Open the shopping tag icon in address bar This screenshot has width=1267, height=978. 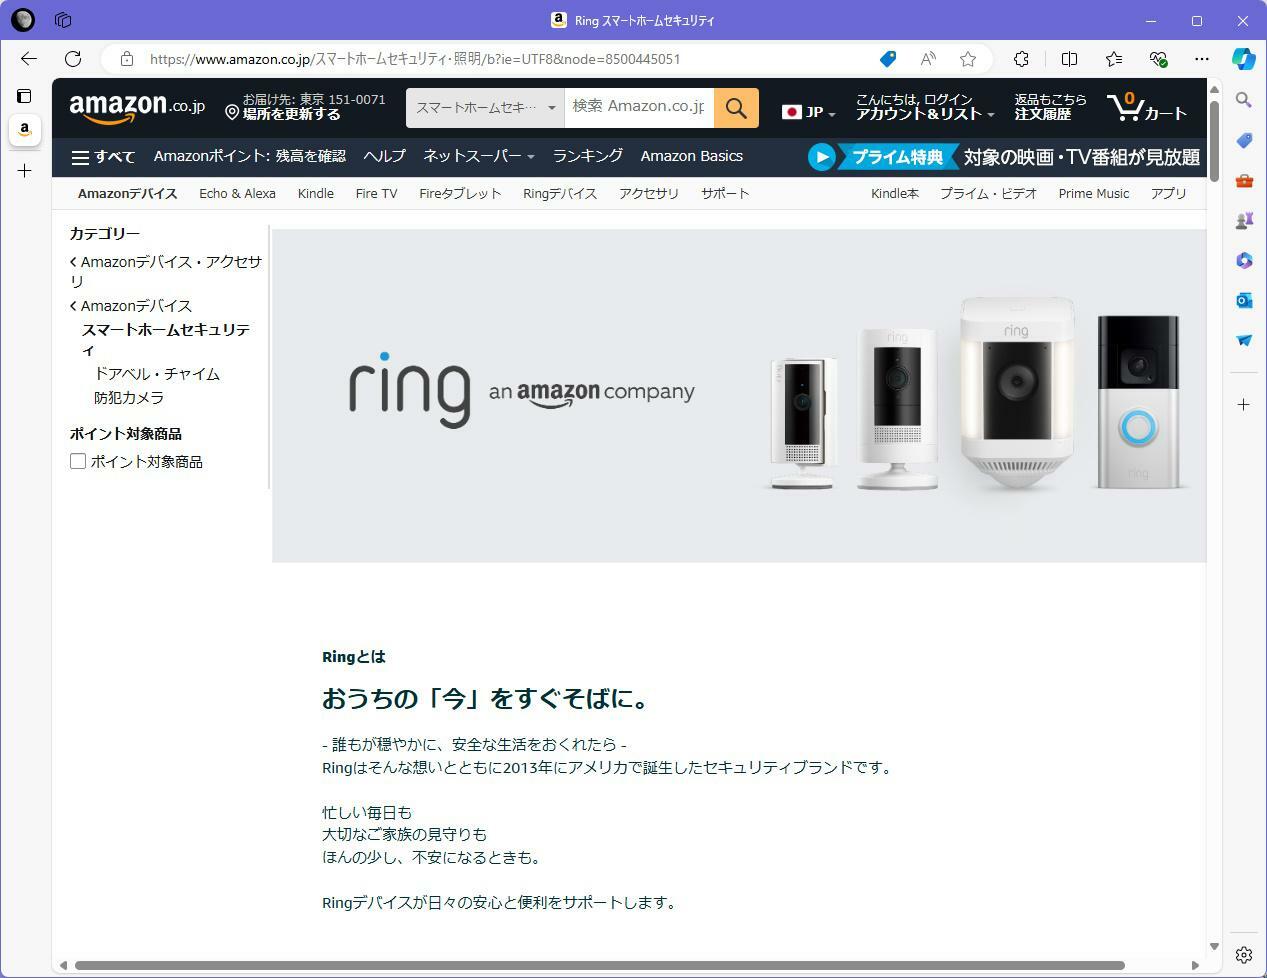887,59
